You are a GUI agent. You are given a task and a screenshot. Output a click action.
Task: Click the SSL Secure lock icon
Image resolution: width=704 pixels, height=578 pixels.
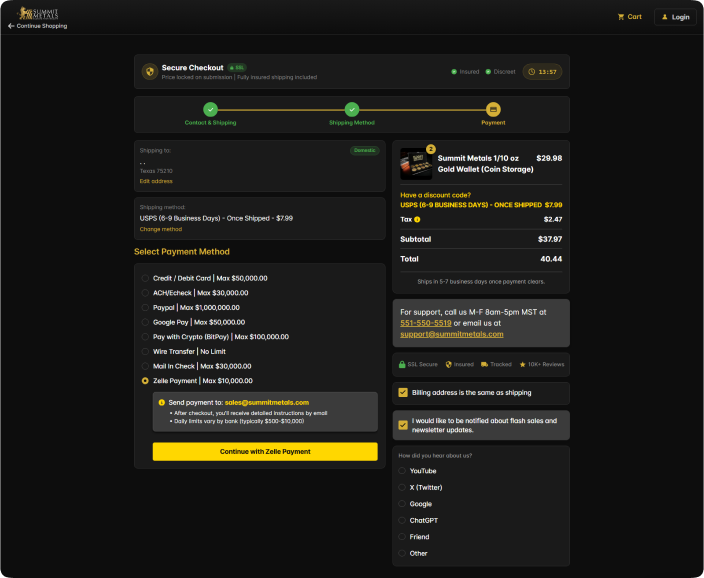(402, 365)
